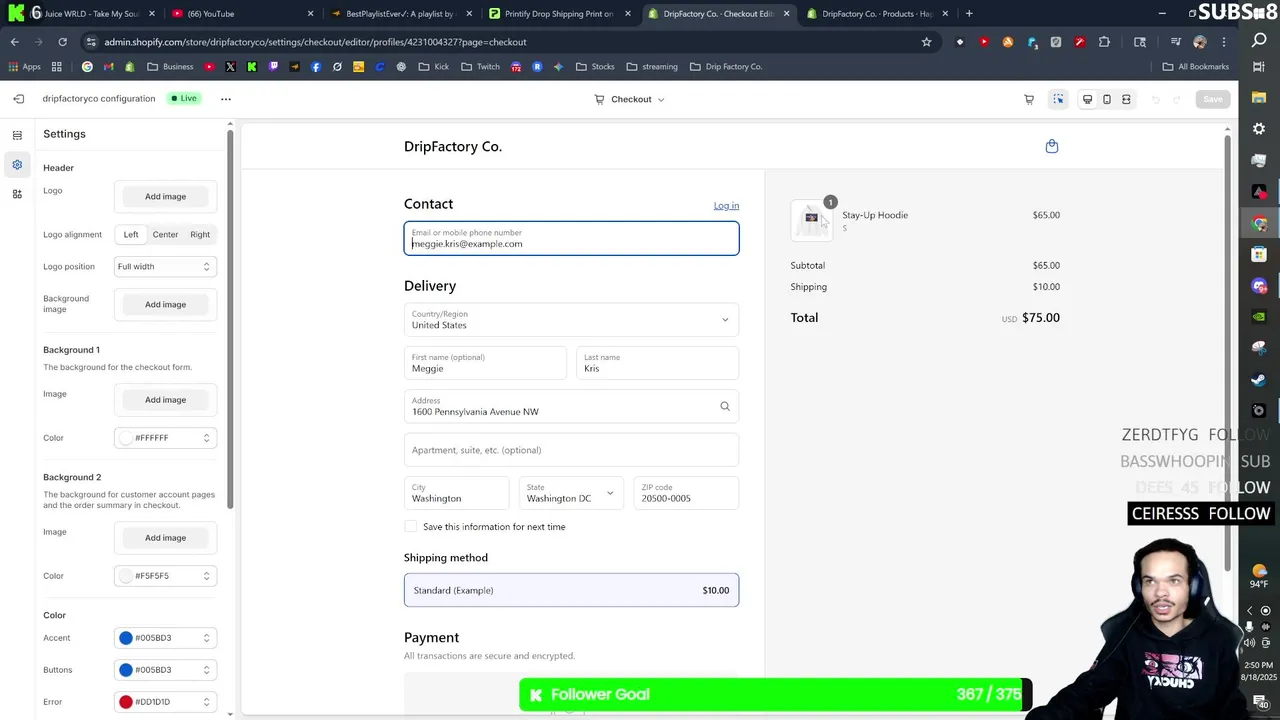Viewport: 1280px width, 720px height.
Task: Click the address search magnifier icon
Action: (725, 406)
